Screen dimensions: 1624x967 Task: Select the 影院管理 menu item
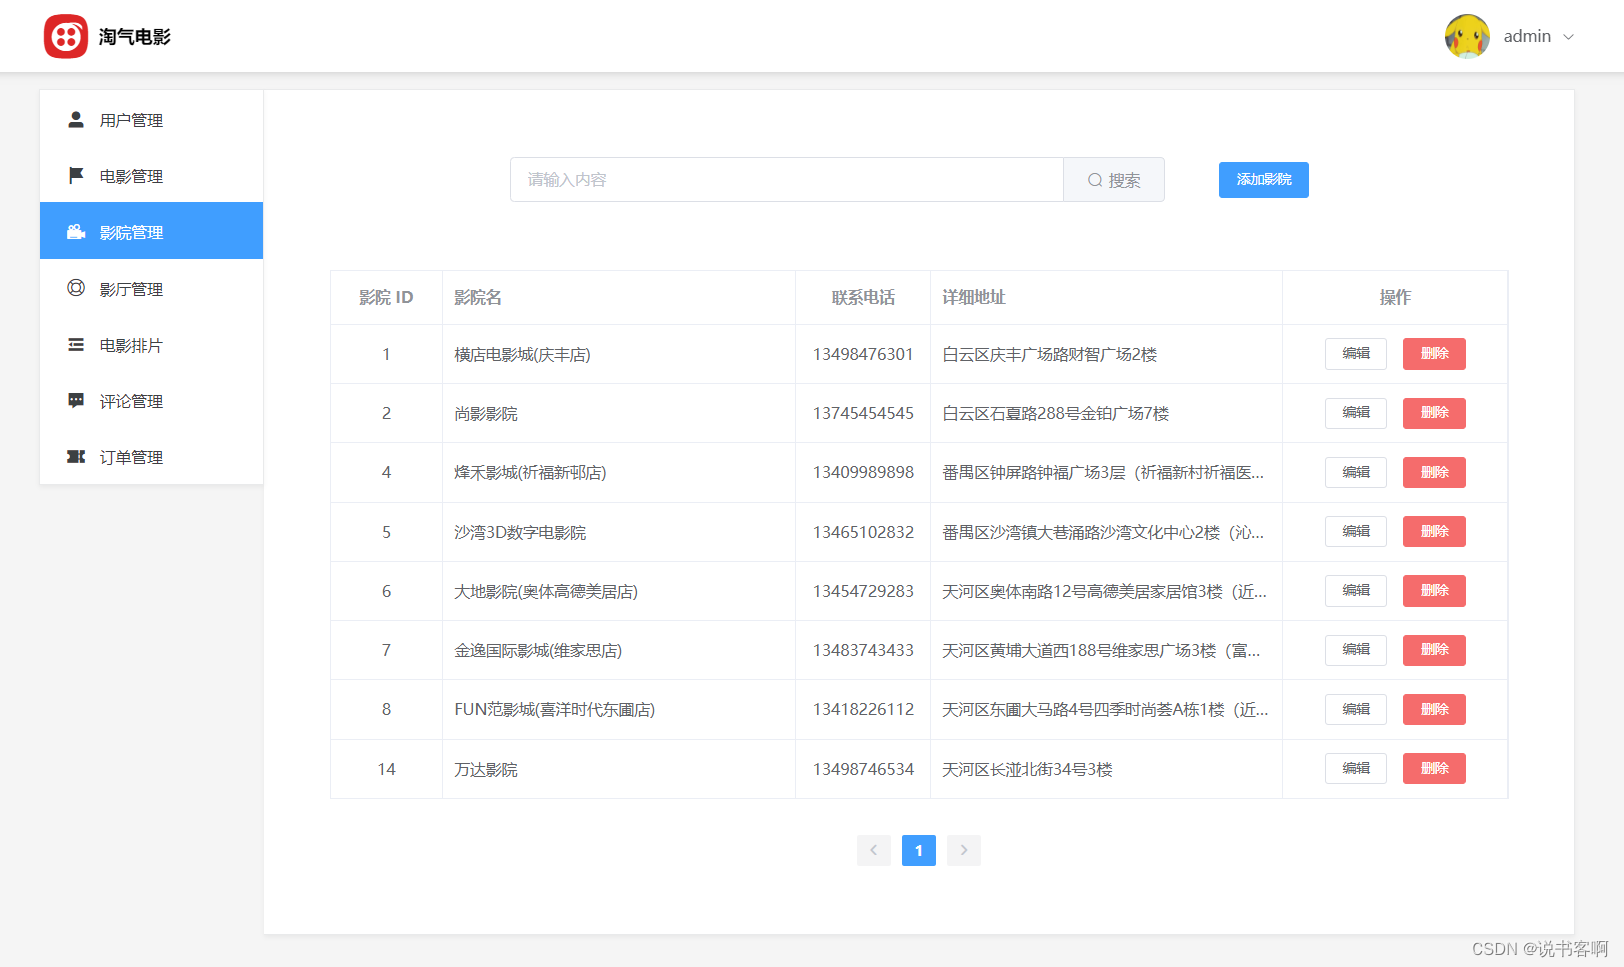point(151,231)
